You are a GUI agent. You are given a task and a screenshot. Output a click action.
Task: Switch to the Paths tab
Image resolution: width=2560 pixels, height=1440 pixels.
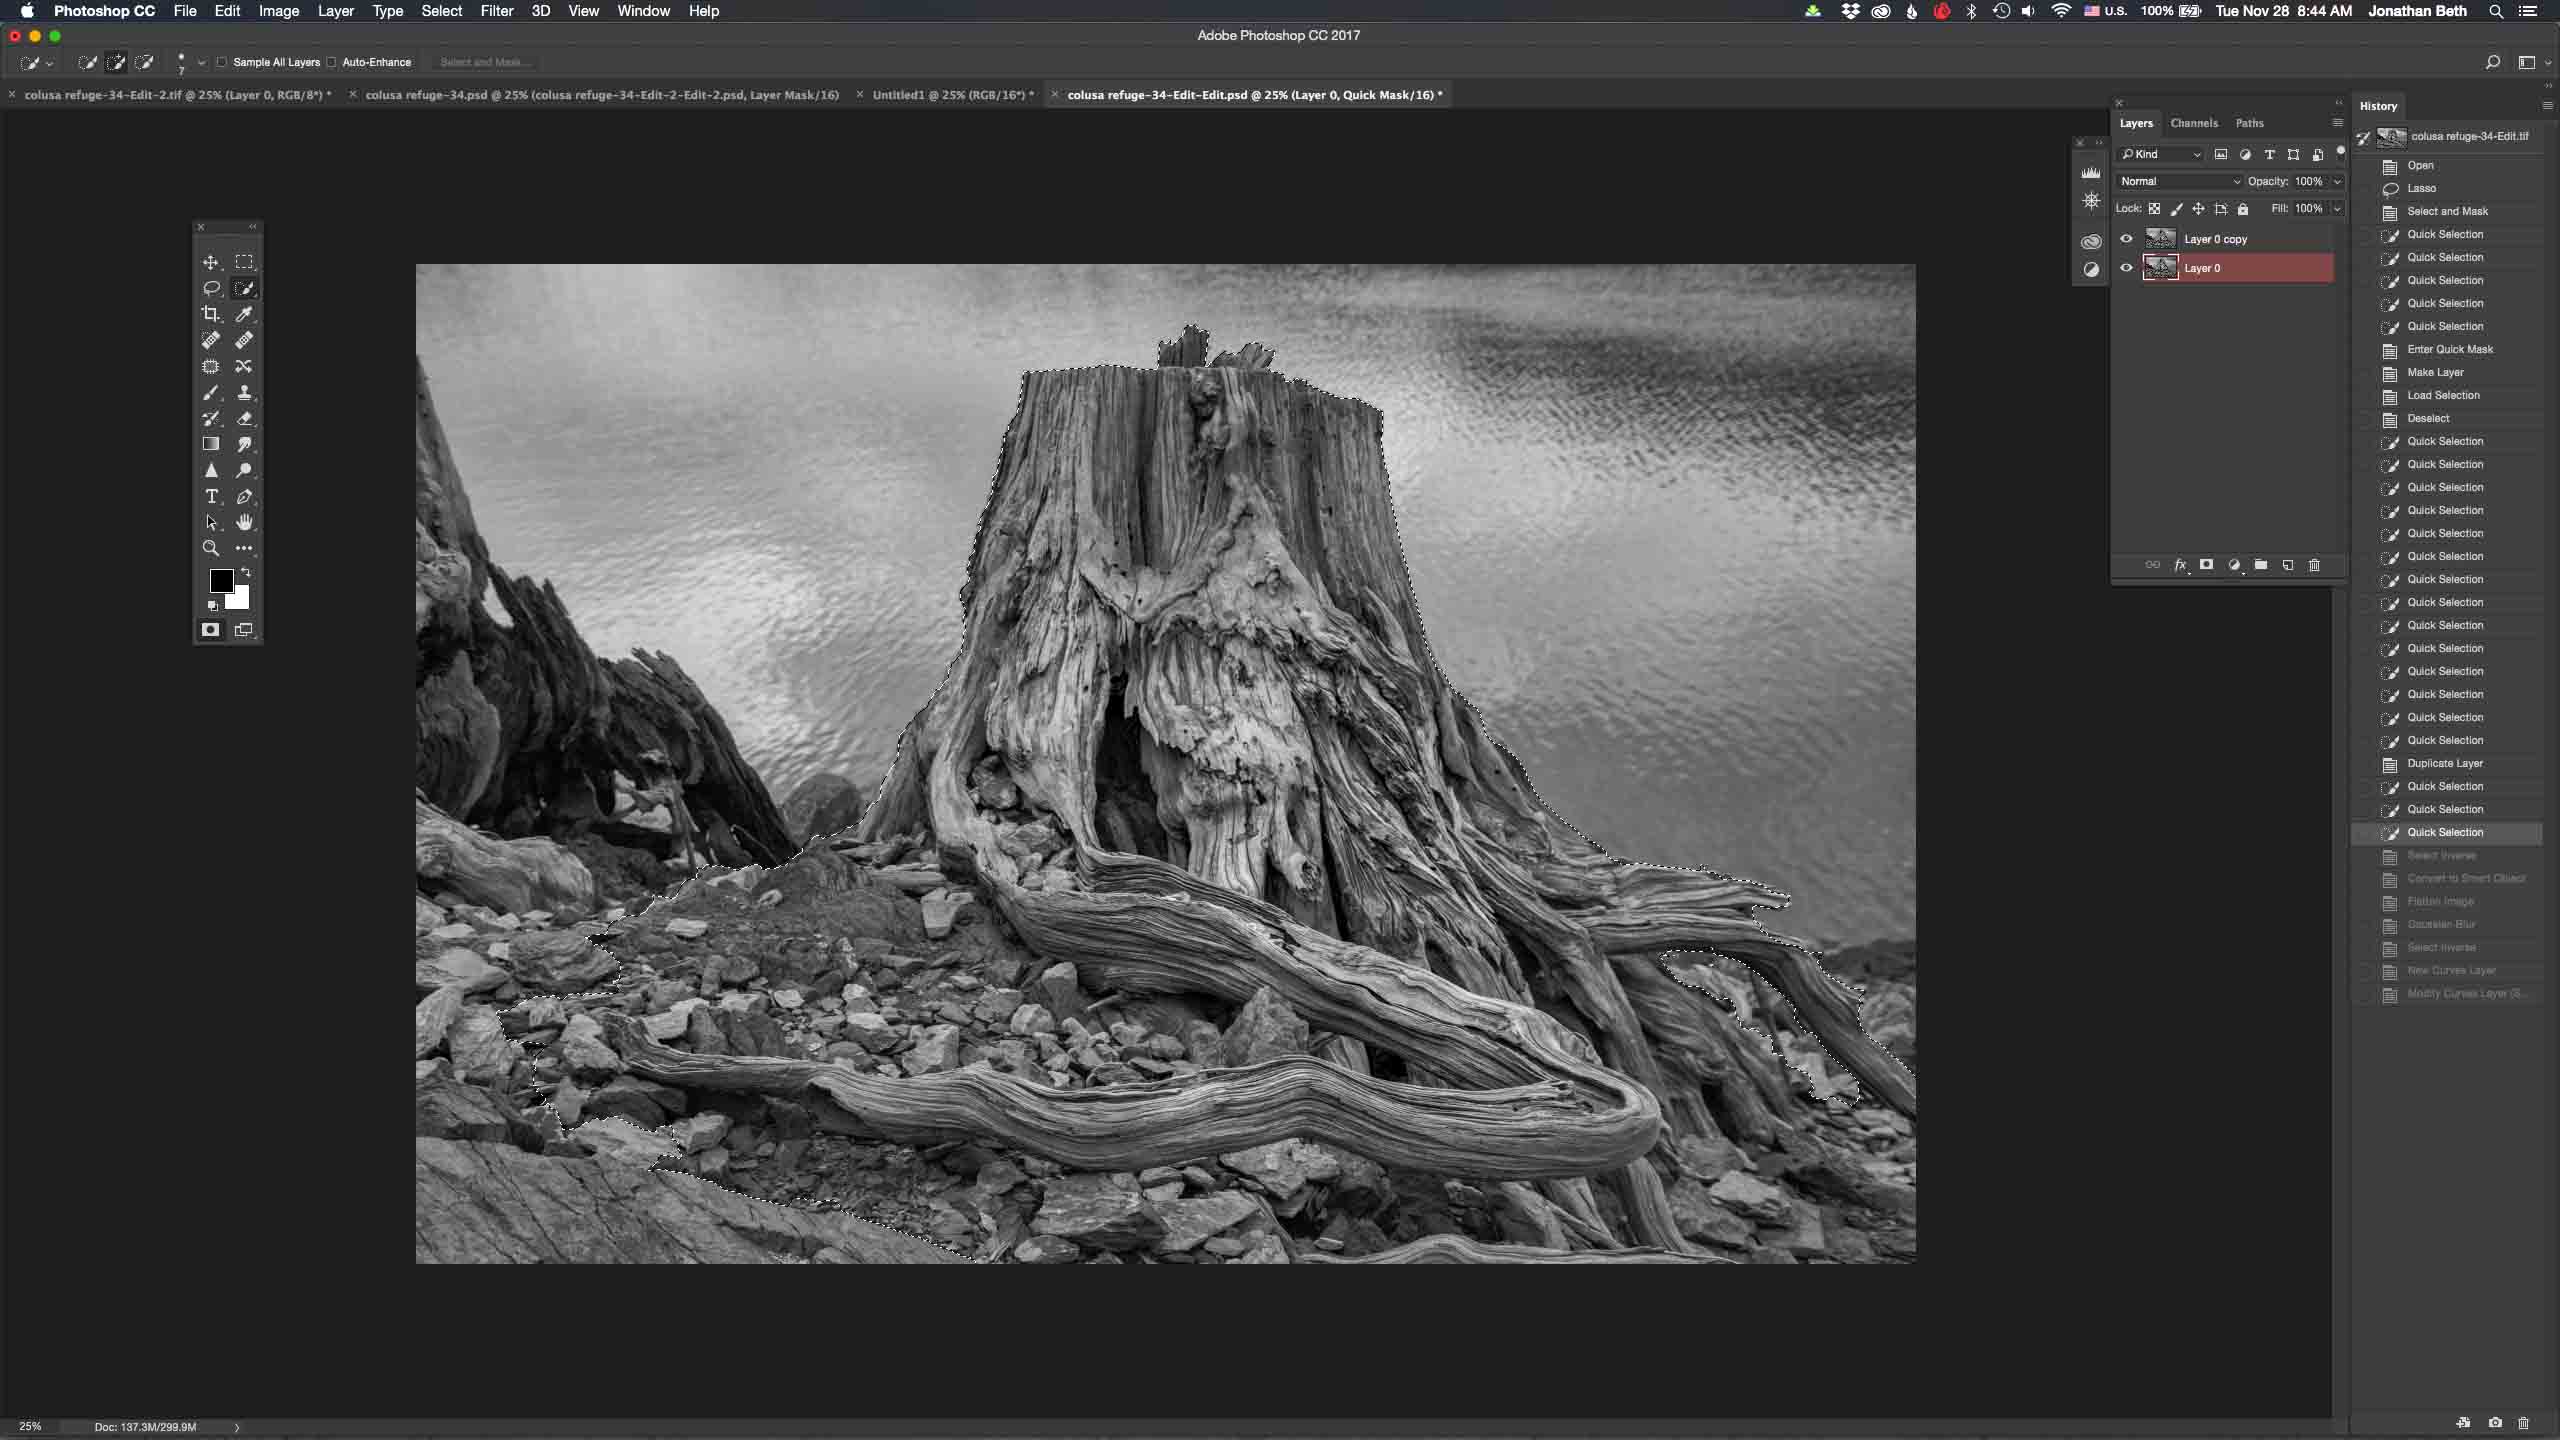2249,123
